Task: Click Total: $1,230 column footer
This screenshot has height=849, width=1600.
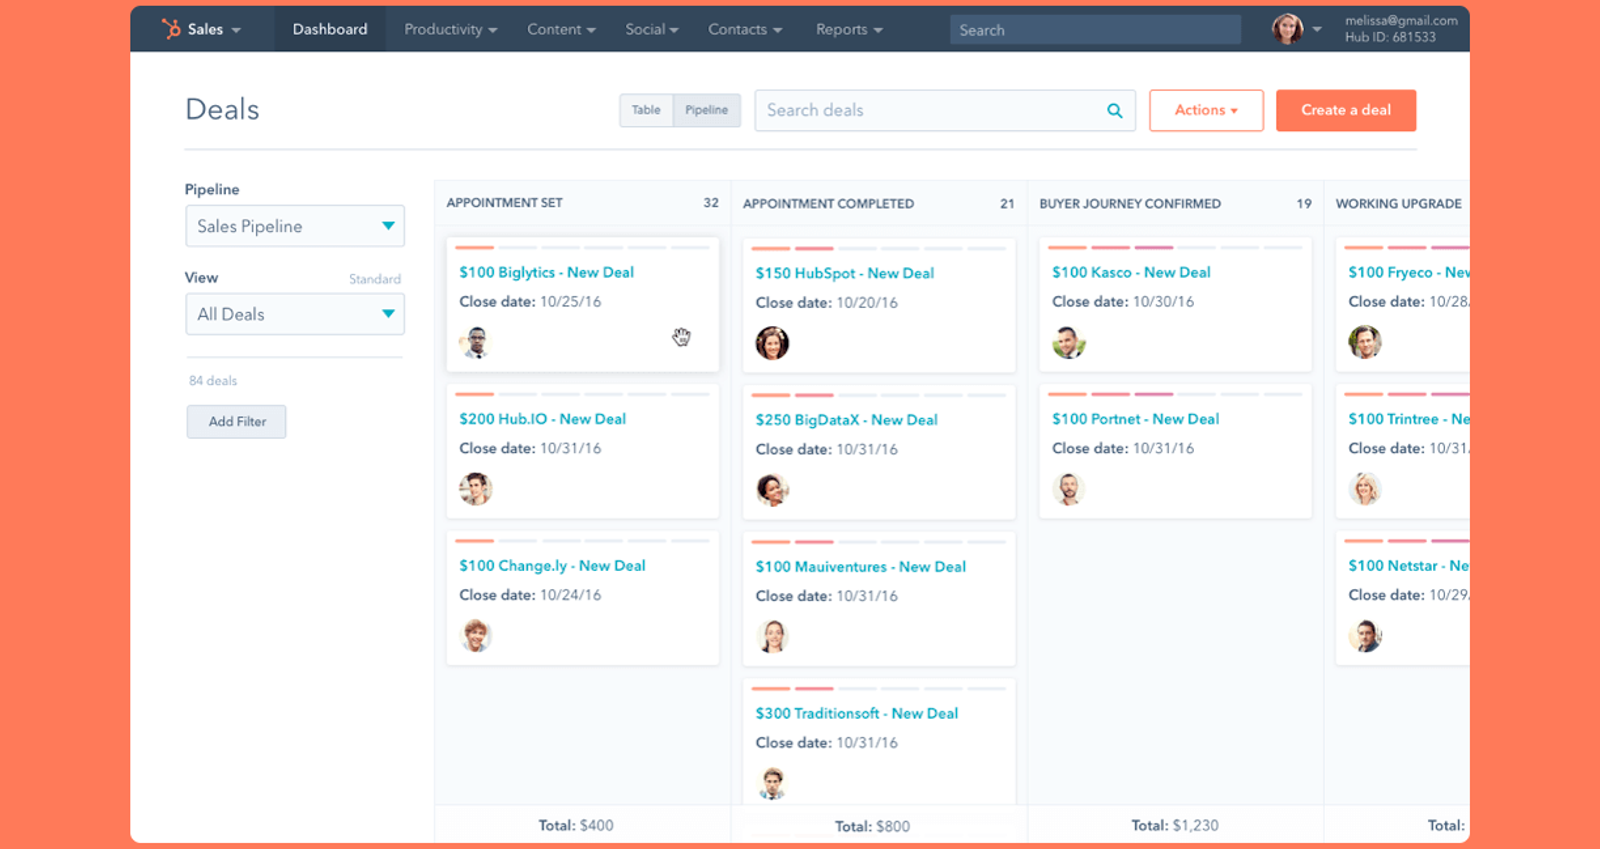Action: click(1175, 825)
